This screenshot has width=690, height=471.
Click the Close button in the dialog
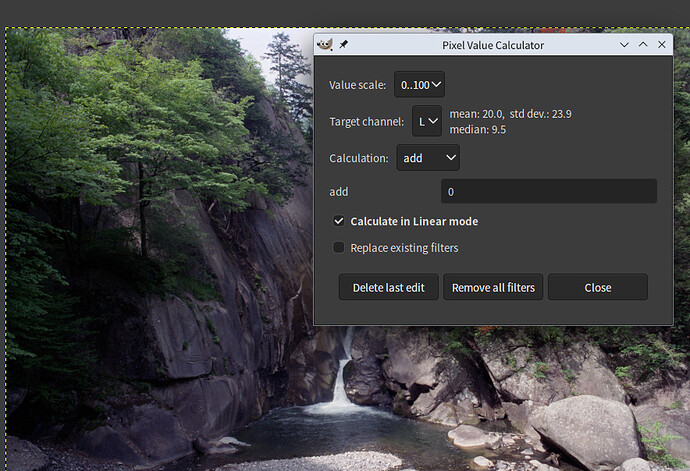(x=598, y=287)
